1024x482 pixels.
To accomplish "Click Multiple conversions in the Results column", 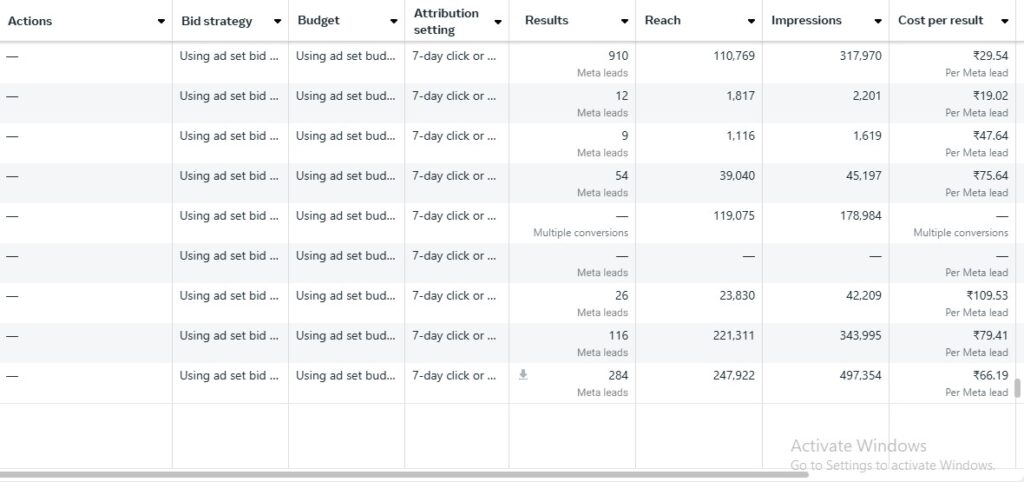I will click(580, 233).
